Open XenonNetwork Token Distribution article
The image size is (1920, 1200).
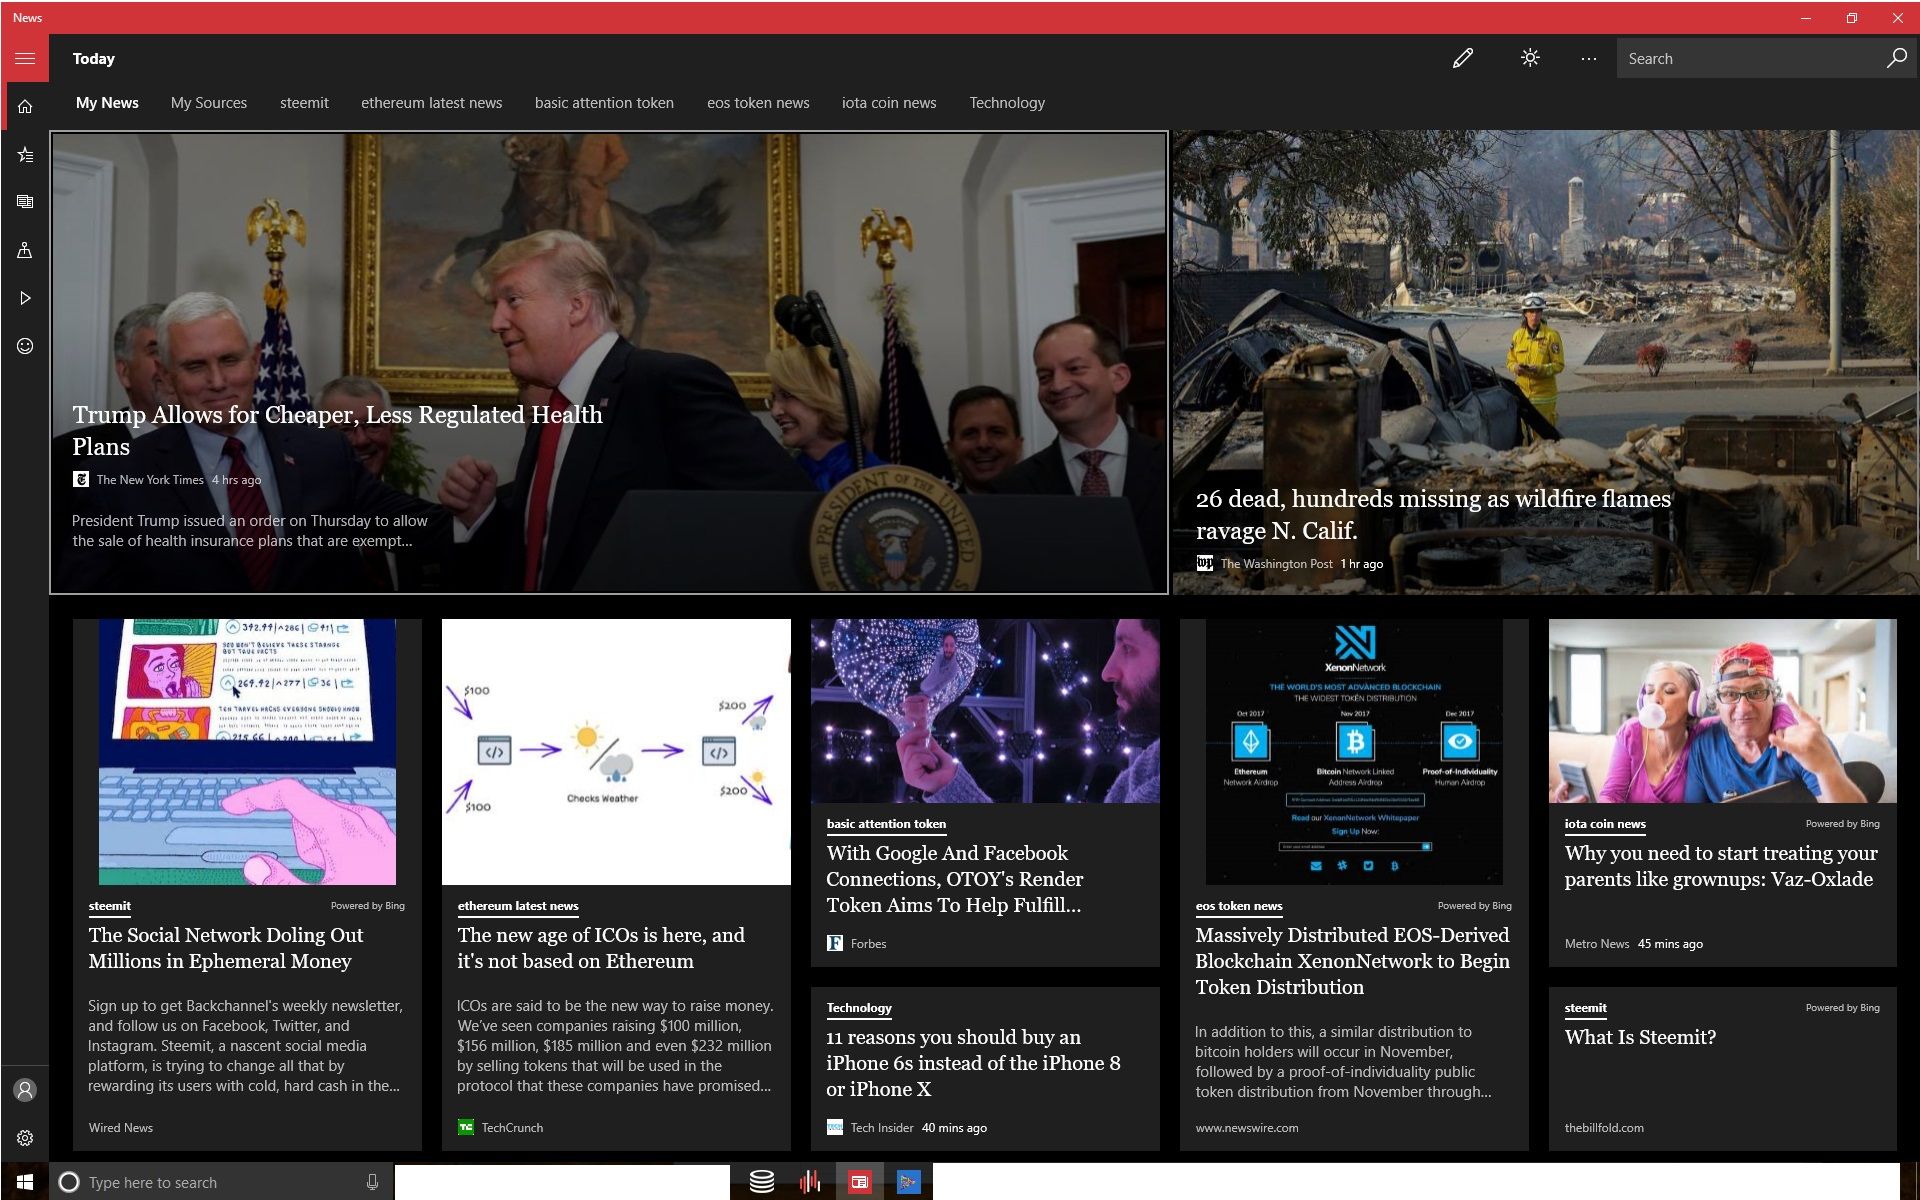click(1352, 961)
